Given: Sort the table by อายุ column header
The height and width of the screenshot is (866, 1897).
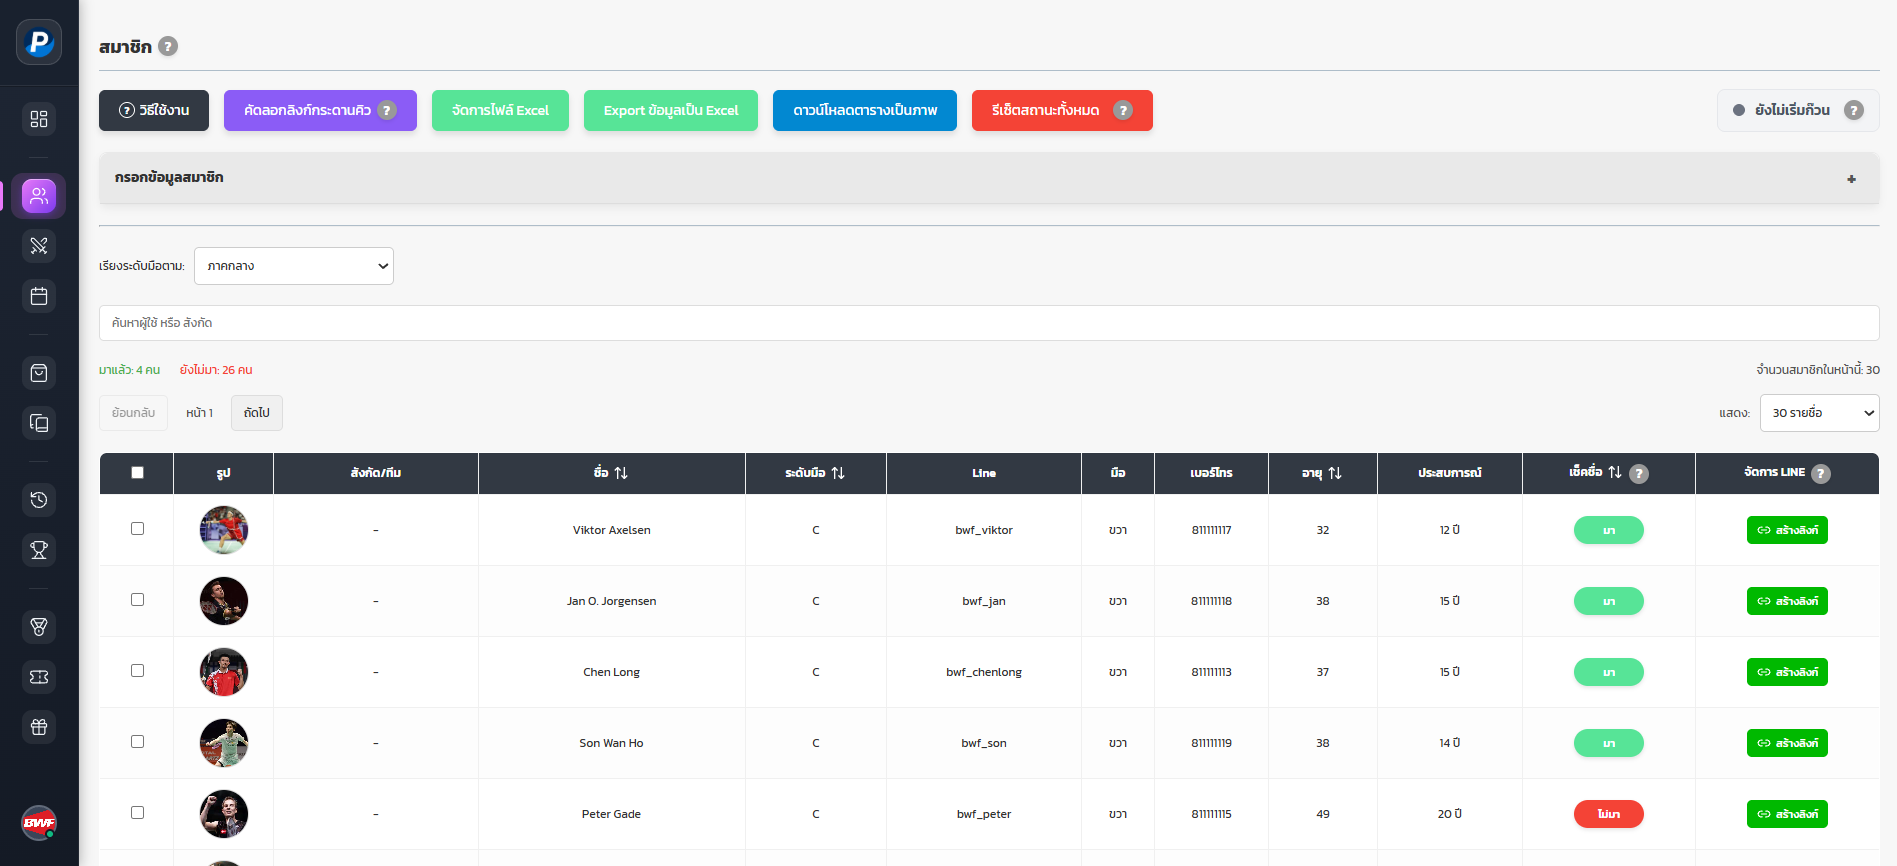Looking at the screenshot, I should pyautogui.click(x=1322, y=473).
